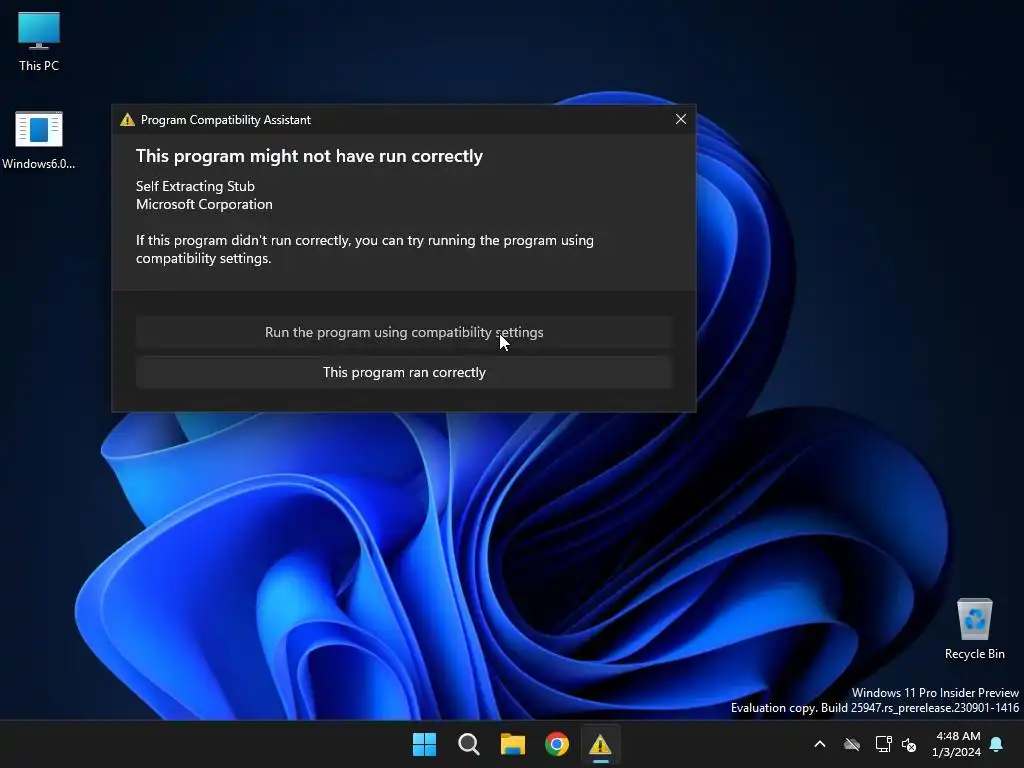Open the network status tray icon
Viewport: 1024px width, 768px height.
pyautogui.click(x=883, y=744)
